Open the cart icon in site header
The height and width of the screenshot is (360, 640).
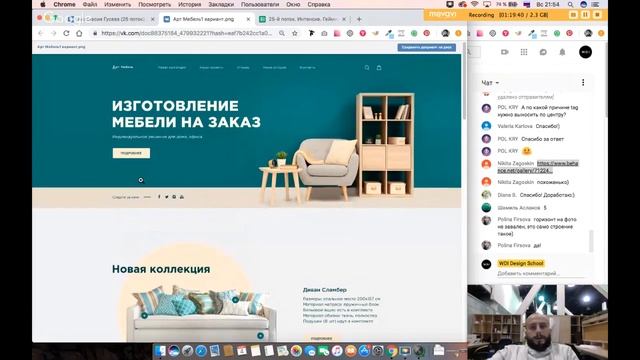pos(379,68)
